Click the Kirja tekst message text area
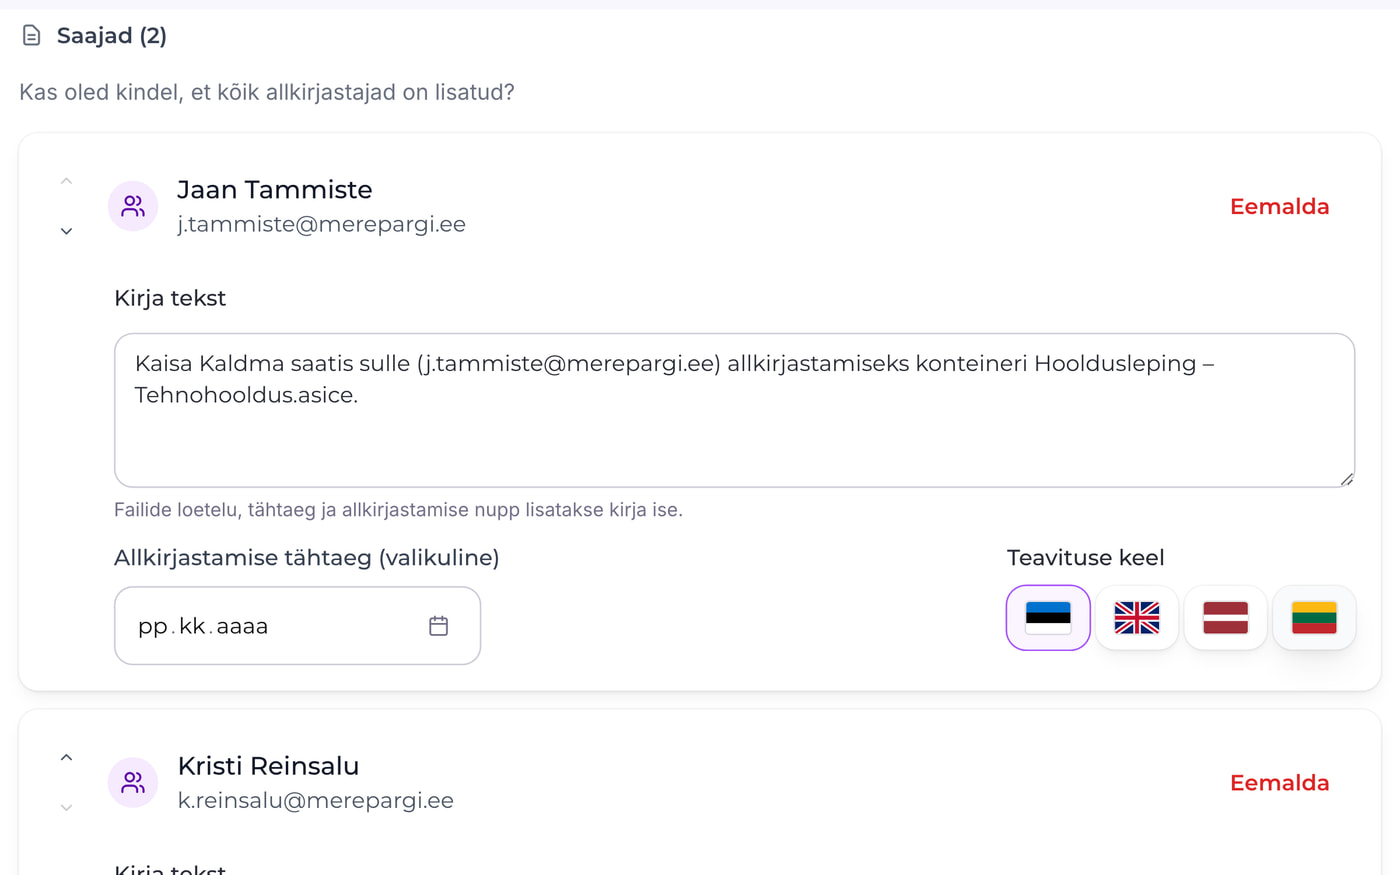 coord(734,410)
